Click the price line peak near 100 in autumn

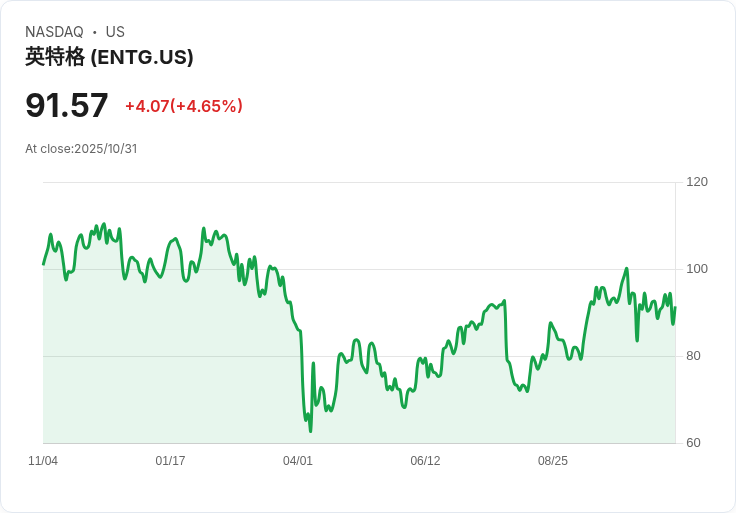pyautogui.click(x=627, y=269)
